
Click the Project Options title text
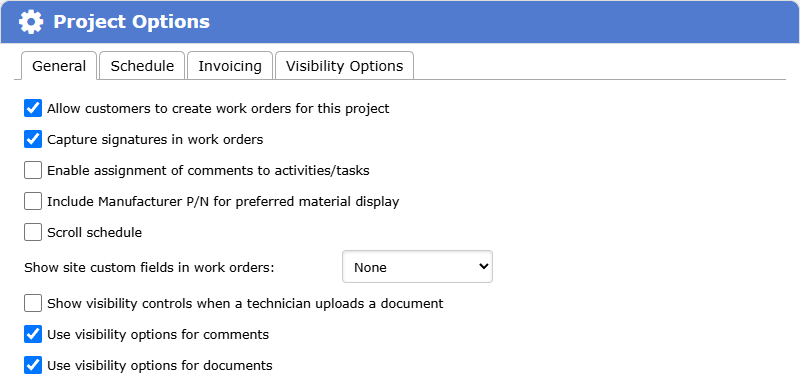click(x=132, y=22)
